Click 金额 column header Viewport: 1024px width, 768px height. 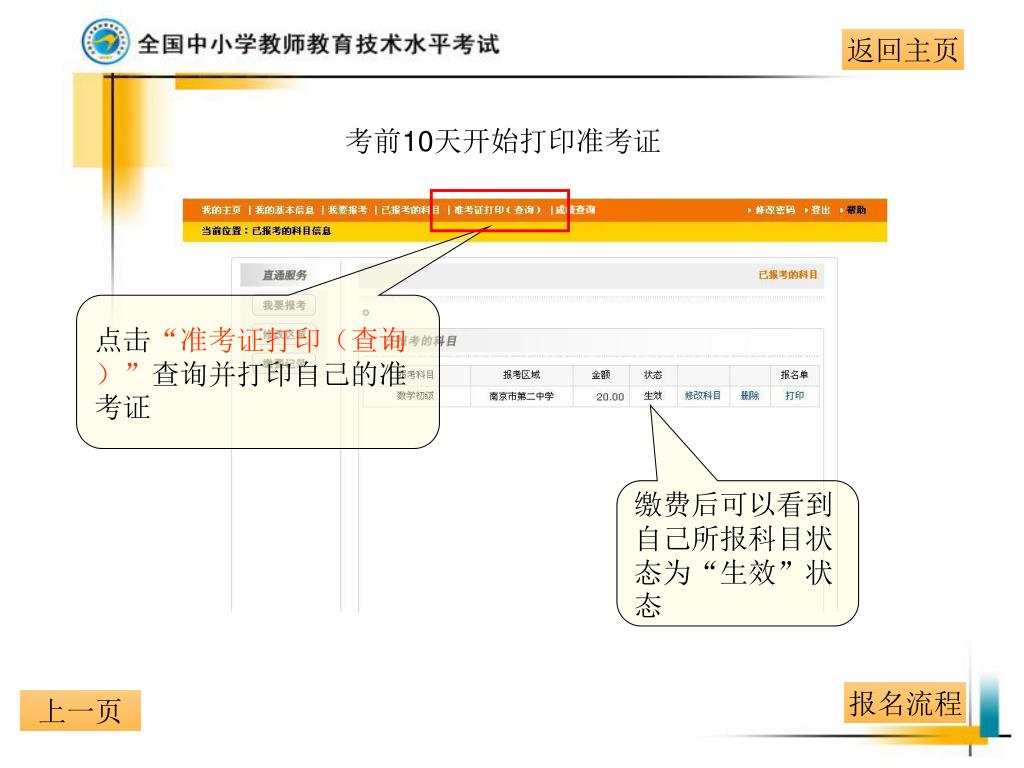tap(601, 375)
